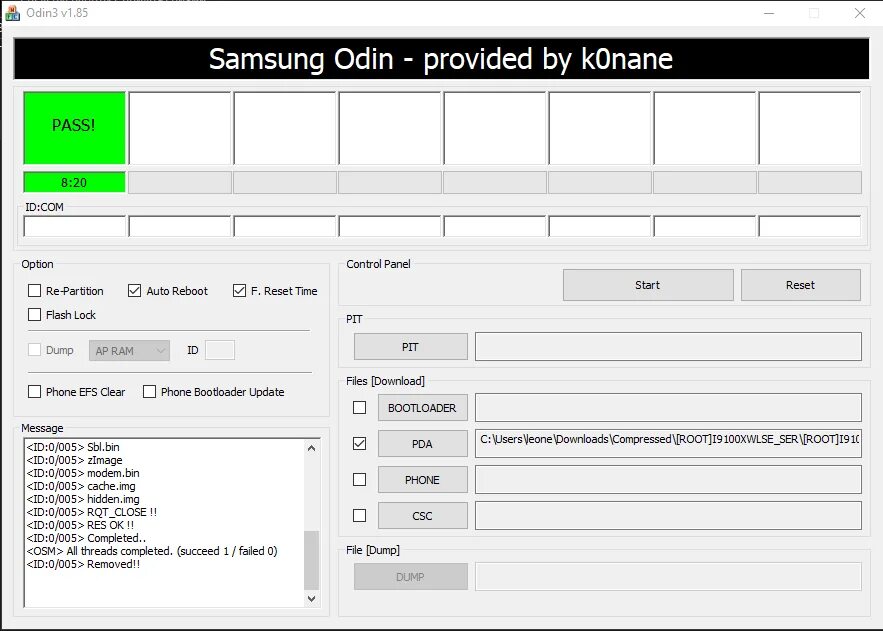Click the PHONE file button
The width and height of the screenshot is (883, 631).
(x=422, y=480)
